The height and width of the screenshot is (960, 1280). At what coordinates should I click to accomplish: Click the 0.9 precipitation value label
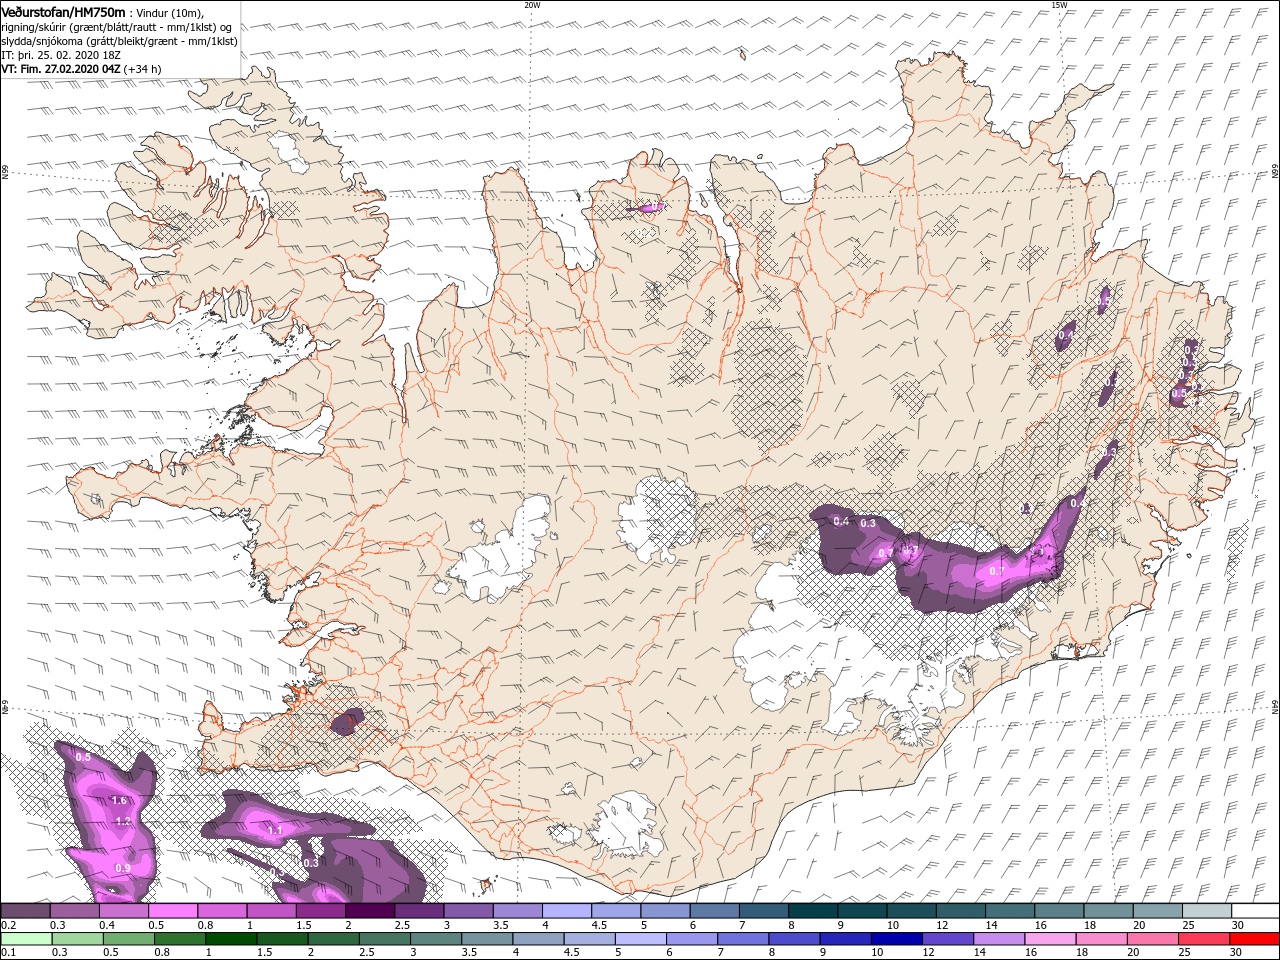tap(123, 868)
